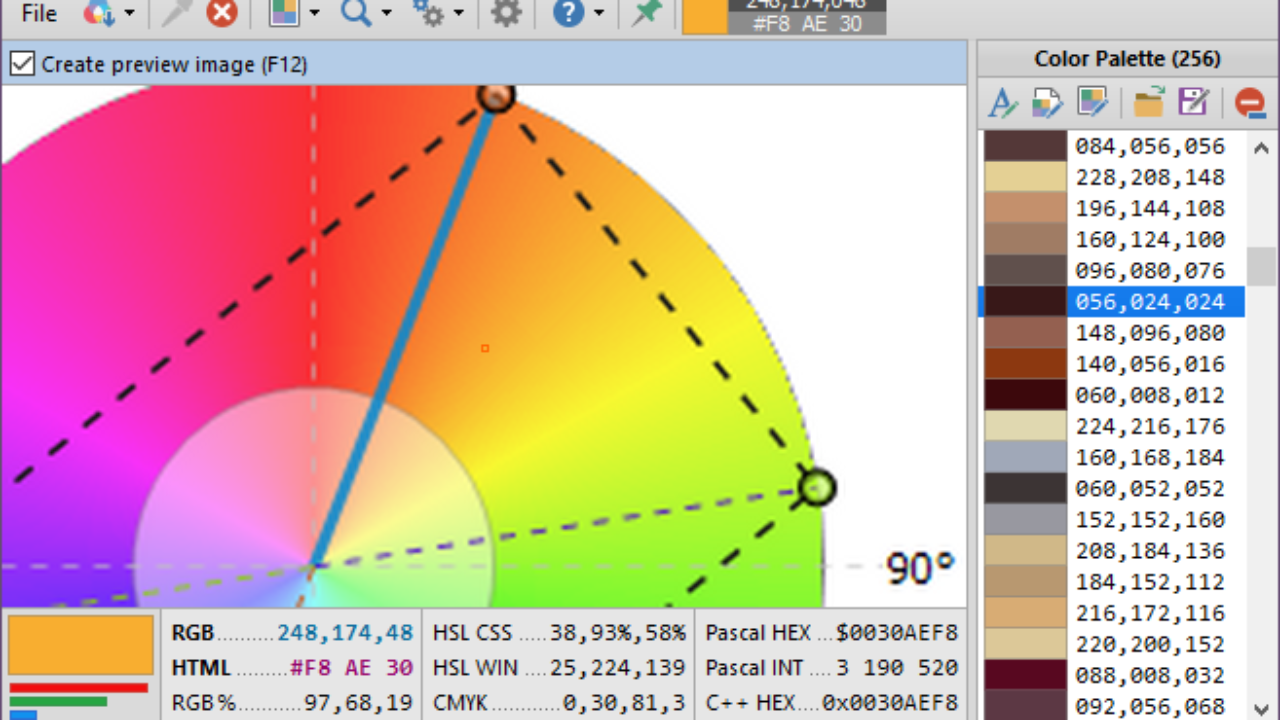Click the RGB value 248,174,48
Viewport: 1280px width, 720px height.
pyautogui.click(x=345, y=633)
